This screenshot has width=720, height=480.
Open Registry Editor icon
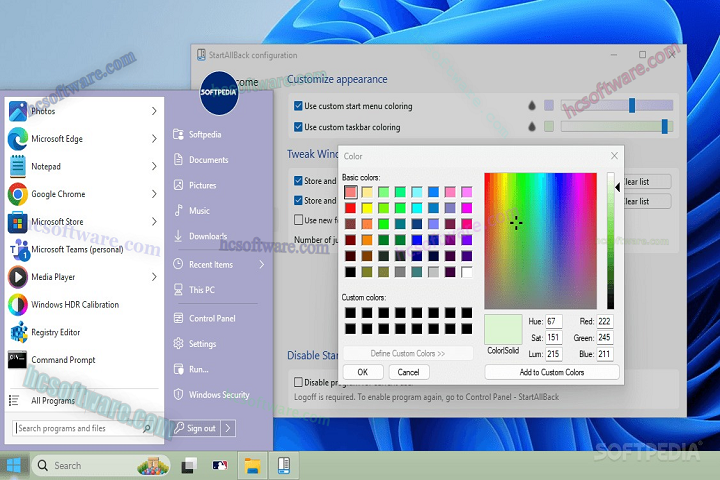point(18,332)
